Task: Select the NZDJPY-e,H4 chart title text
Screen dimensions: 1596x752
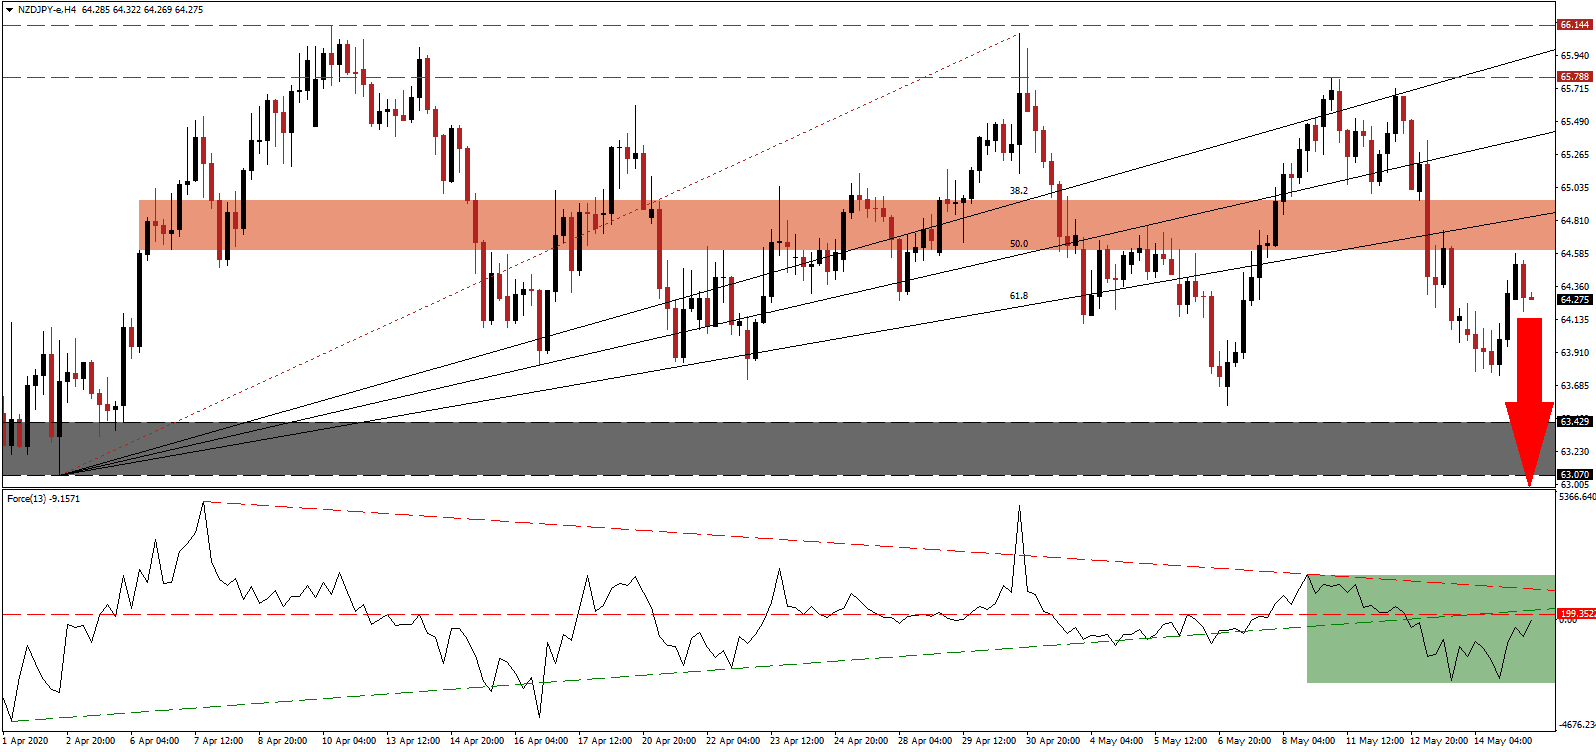Action: pyautogui.click(x=48, y=9)
